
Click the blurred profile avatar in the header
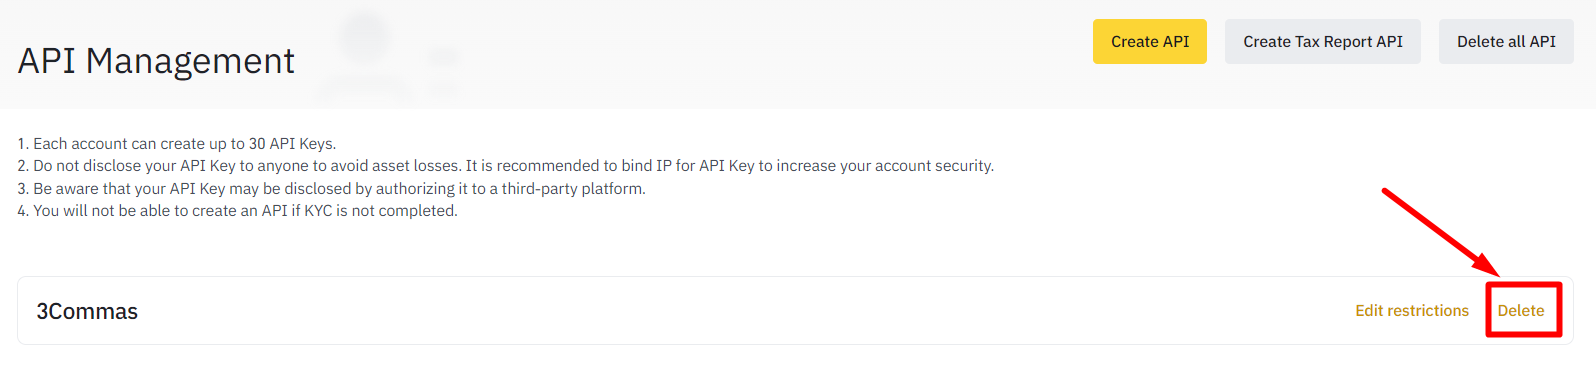[x=365, y=35]
